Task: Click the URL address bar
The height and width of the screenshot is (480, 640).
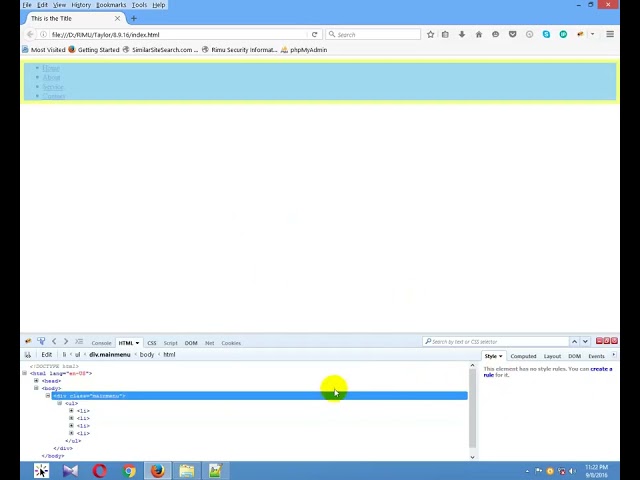Action: 179,35
